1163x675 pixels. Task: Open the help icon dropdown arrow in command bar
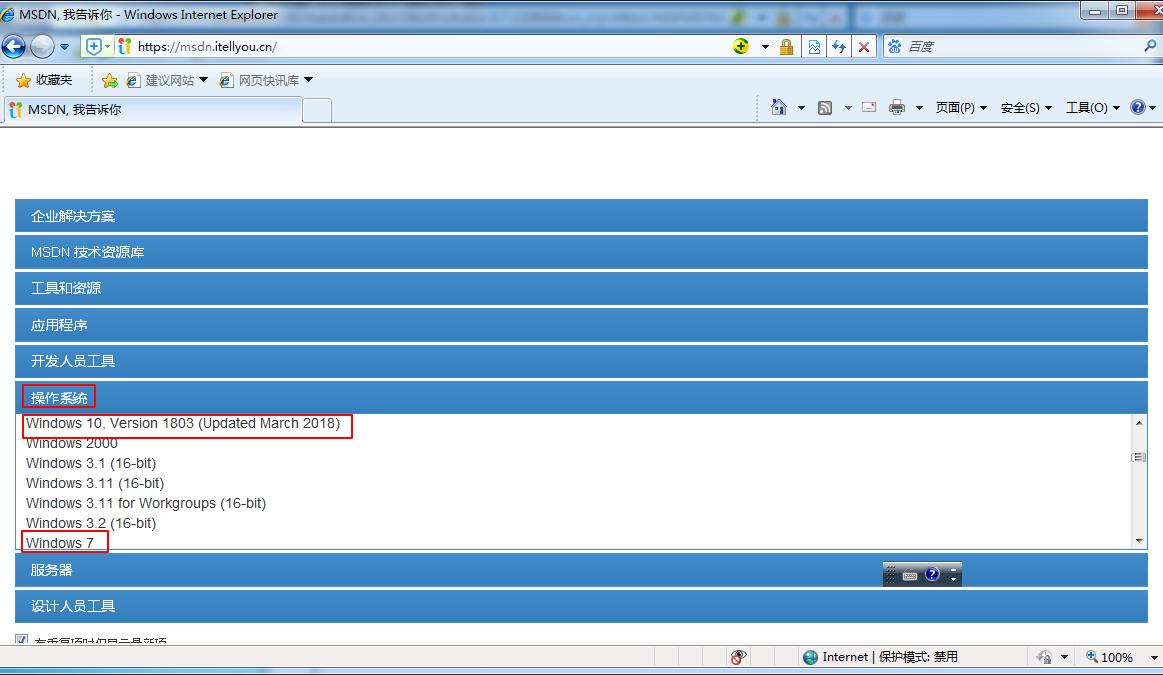coord(1153,108)
